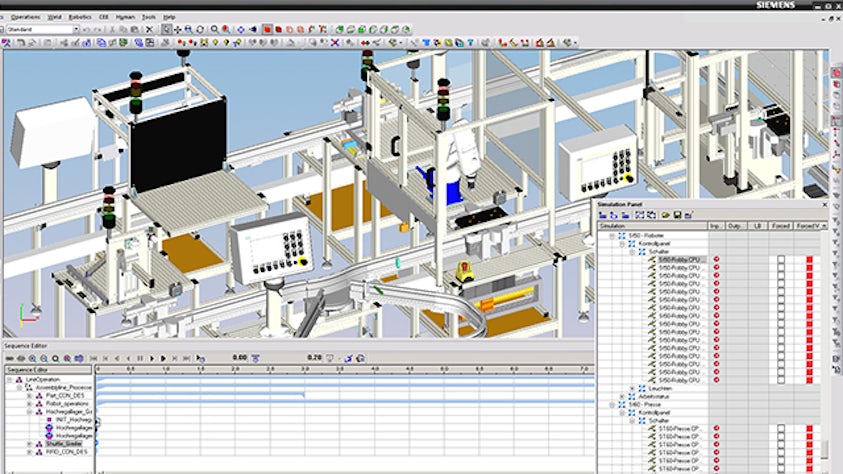Viewport: 843px width, 474px height.
Task: Expand the RFID_CON_DES node
Action: click(x=29, y=453)
